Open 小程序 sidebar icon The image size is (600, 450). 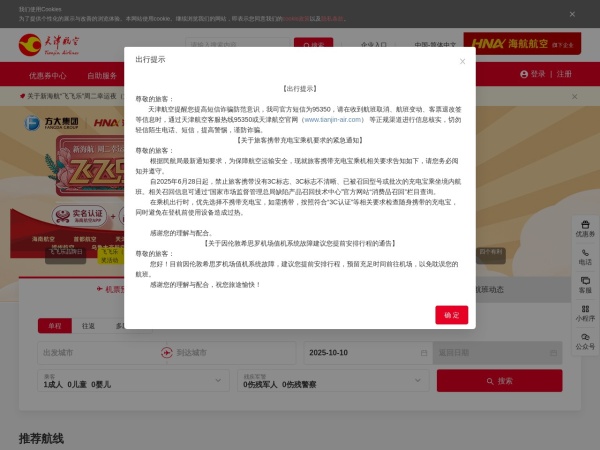[x=585, y=314]
